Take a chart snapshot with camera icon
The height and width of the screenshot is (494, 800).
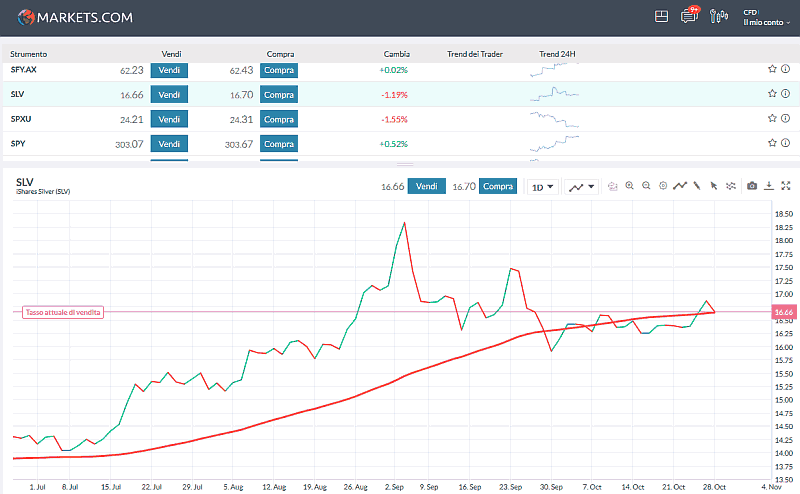752,186
